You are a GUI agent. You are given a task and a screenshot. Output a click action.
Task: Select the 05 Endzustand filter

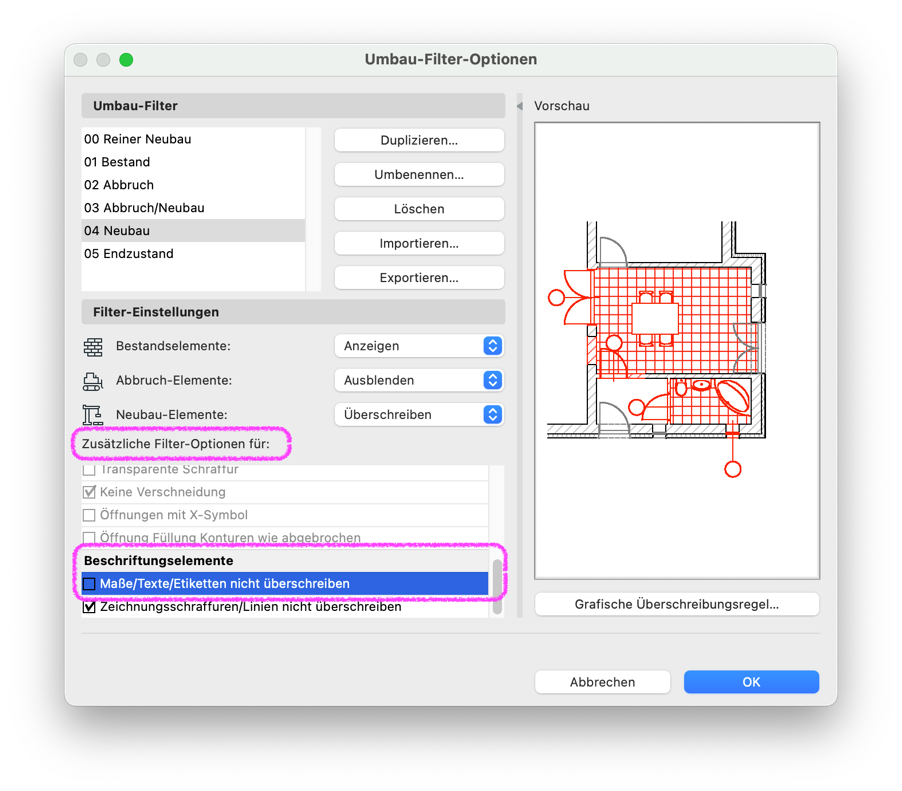(193, 254)
